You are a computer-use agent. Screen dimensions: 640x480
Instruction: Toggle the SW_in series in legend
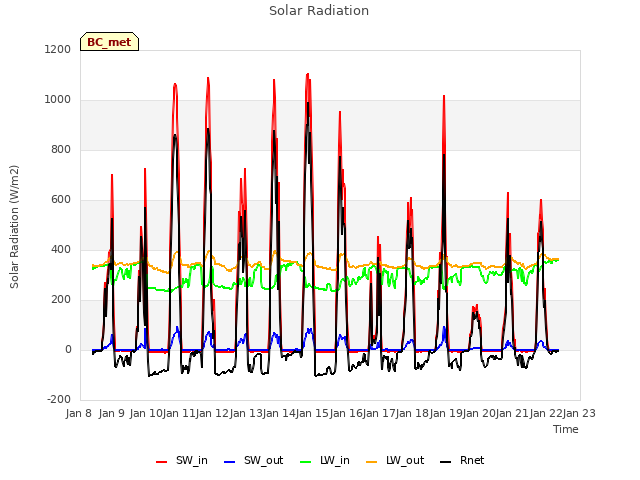pos(182,460)
